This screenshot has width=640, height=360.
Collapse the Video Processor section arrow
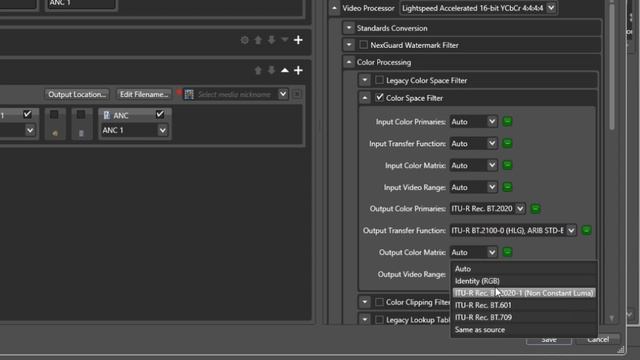(334, 8)
